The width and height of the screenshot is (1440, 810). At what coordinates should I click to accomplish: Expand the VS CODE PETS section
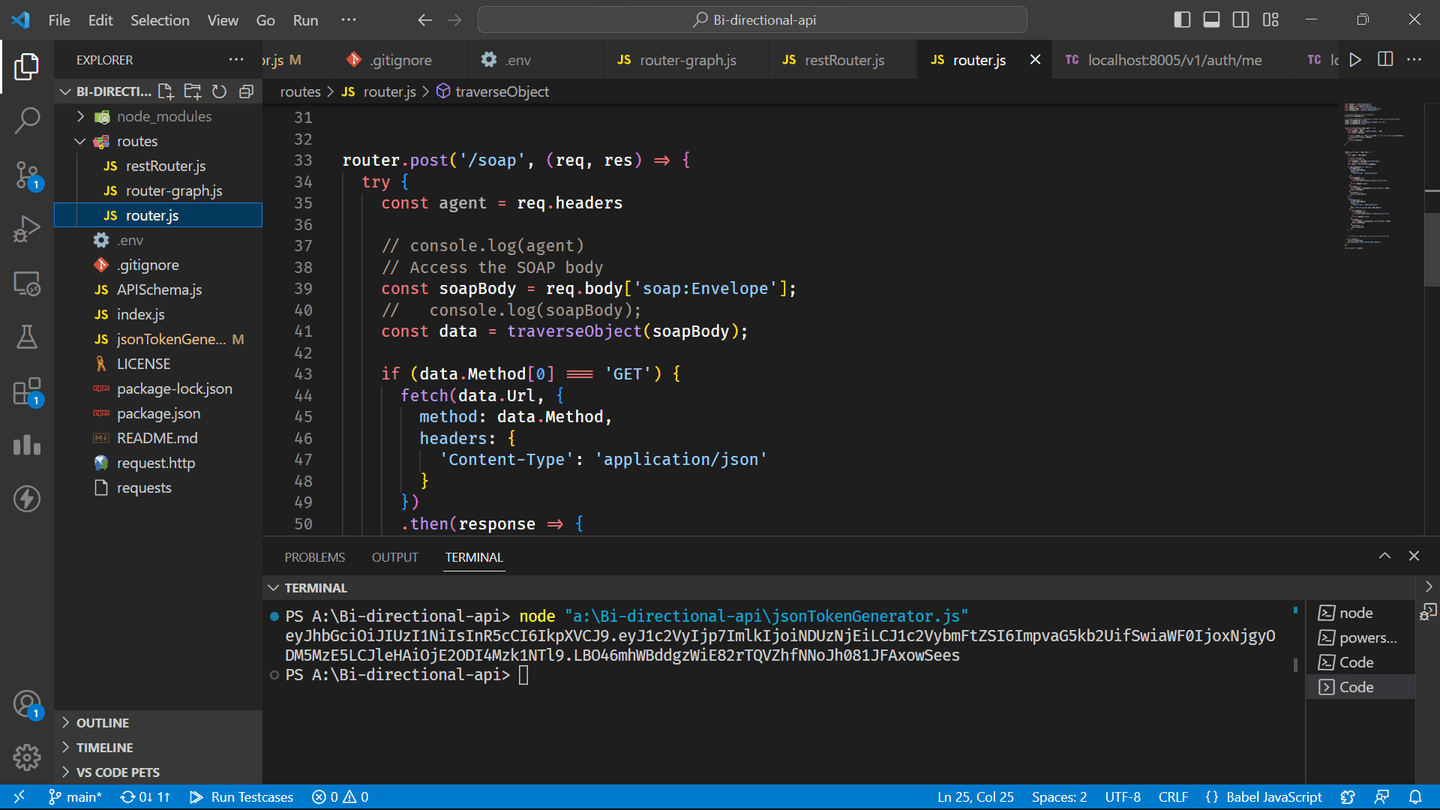pos(158,772)
